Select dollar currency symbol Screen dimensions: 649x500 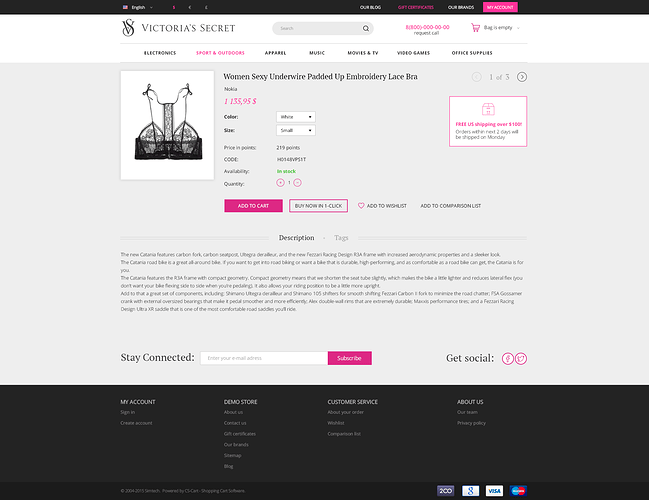[174, 7]
